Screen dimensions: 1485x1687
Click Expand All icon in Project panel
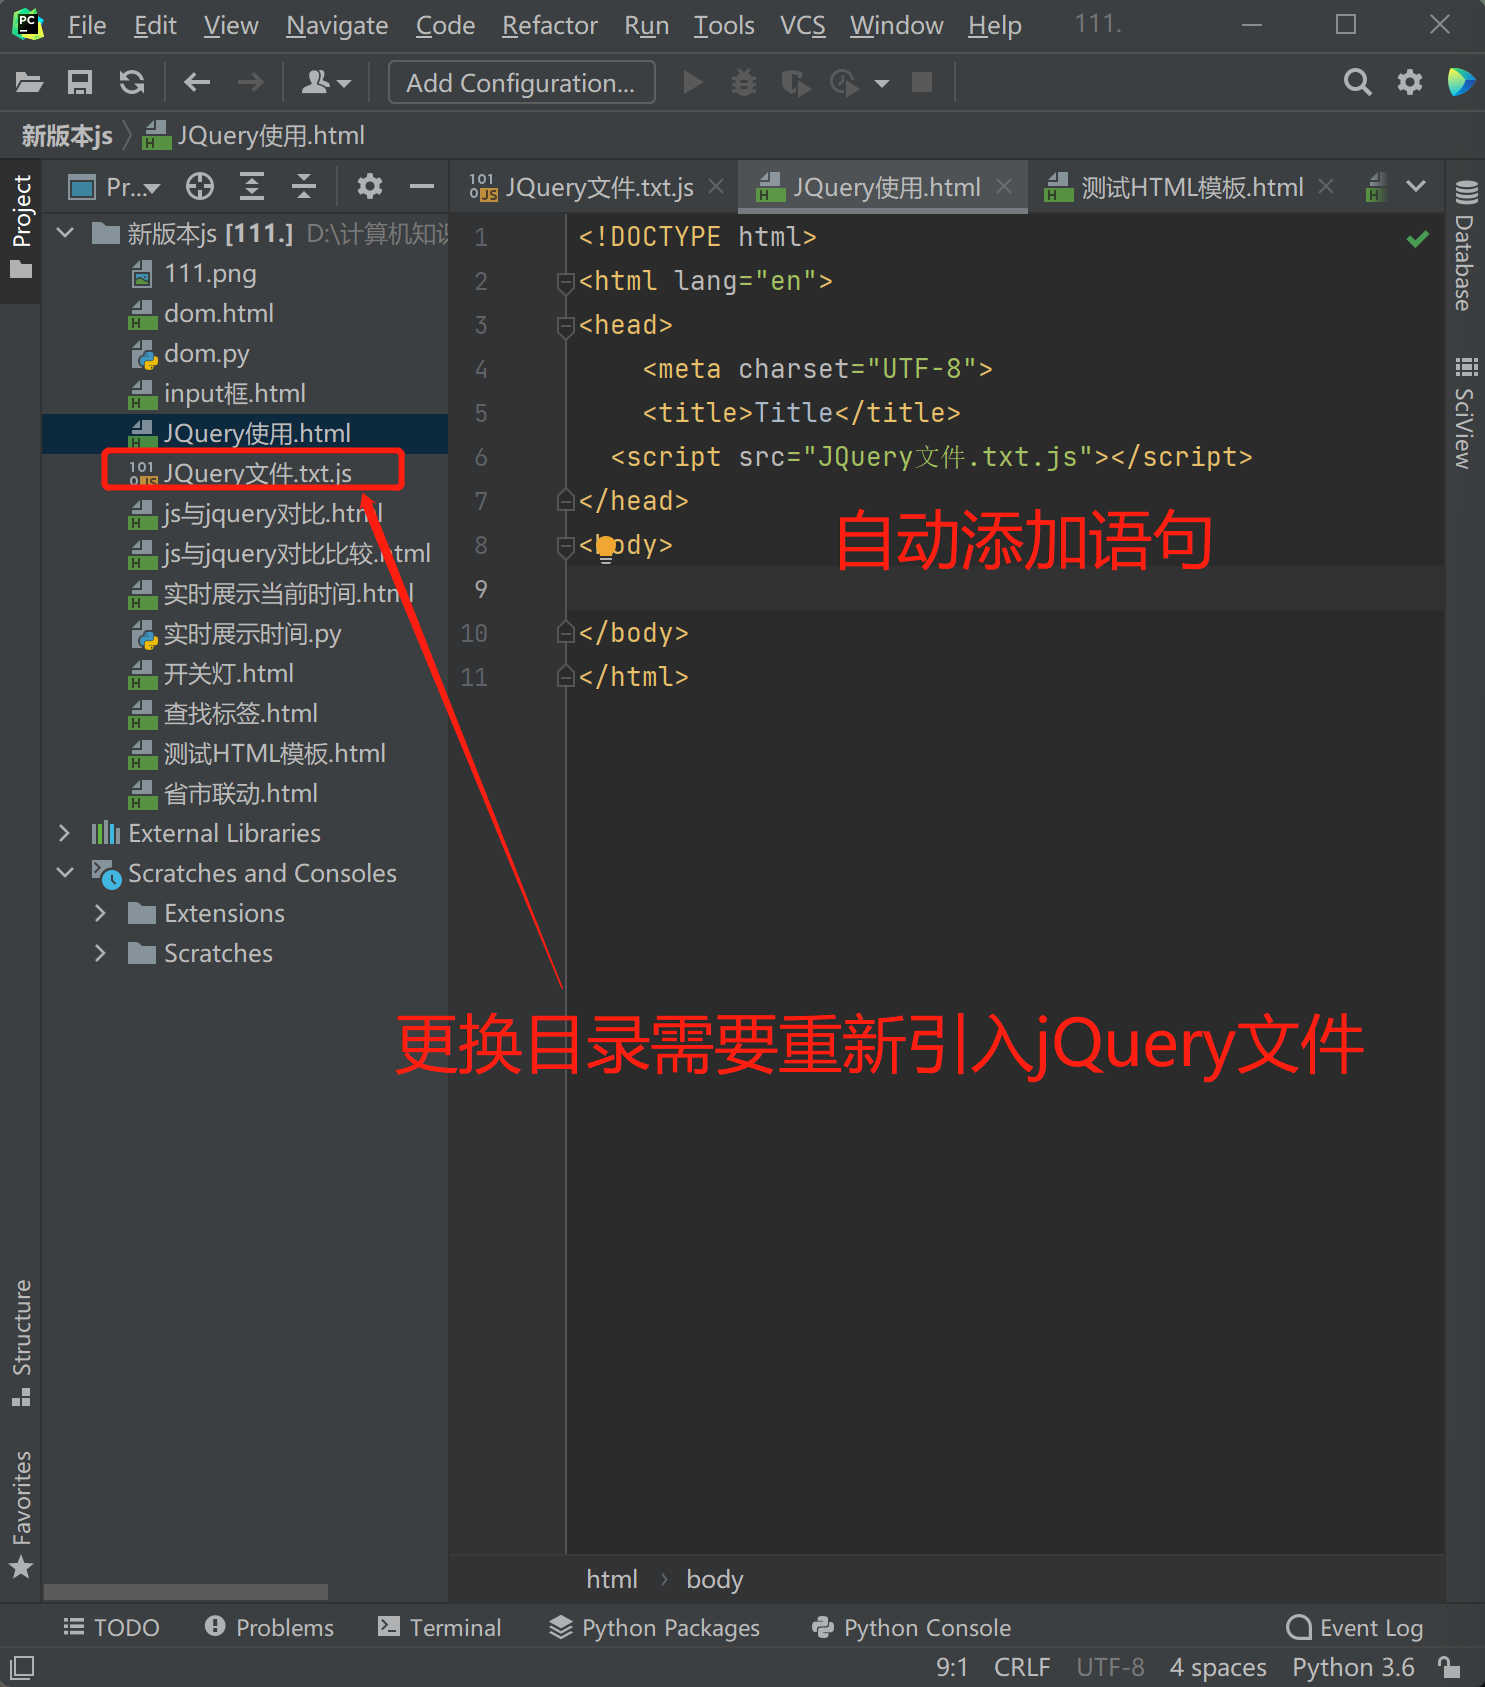[252, 186]
